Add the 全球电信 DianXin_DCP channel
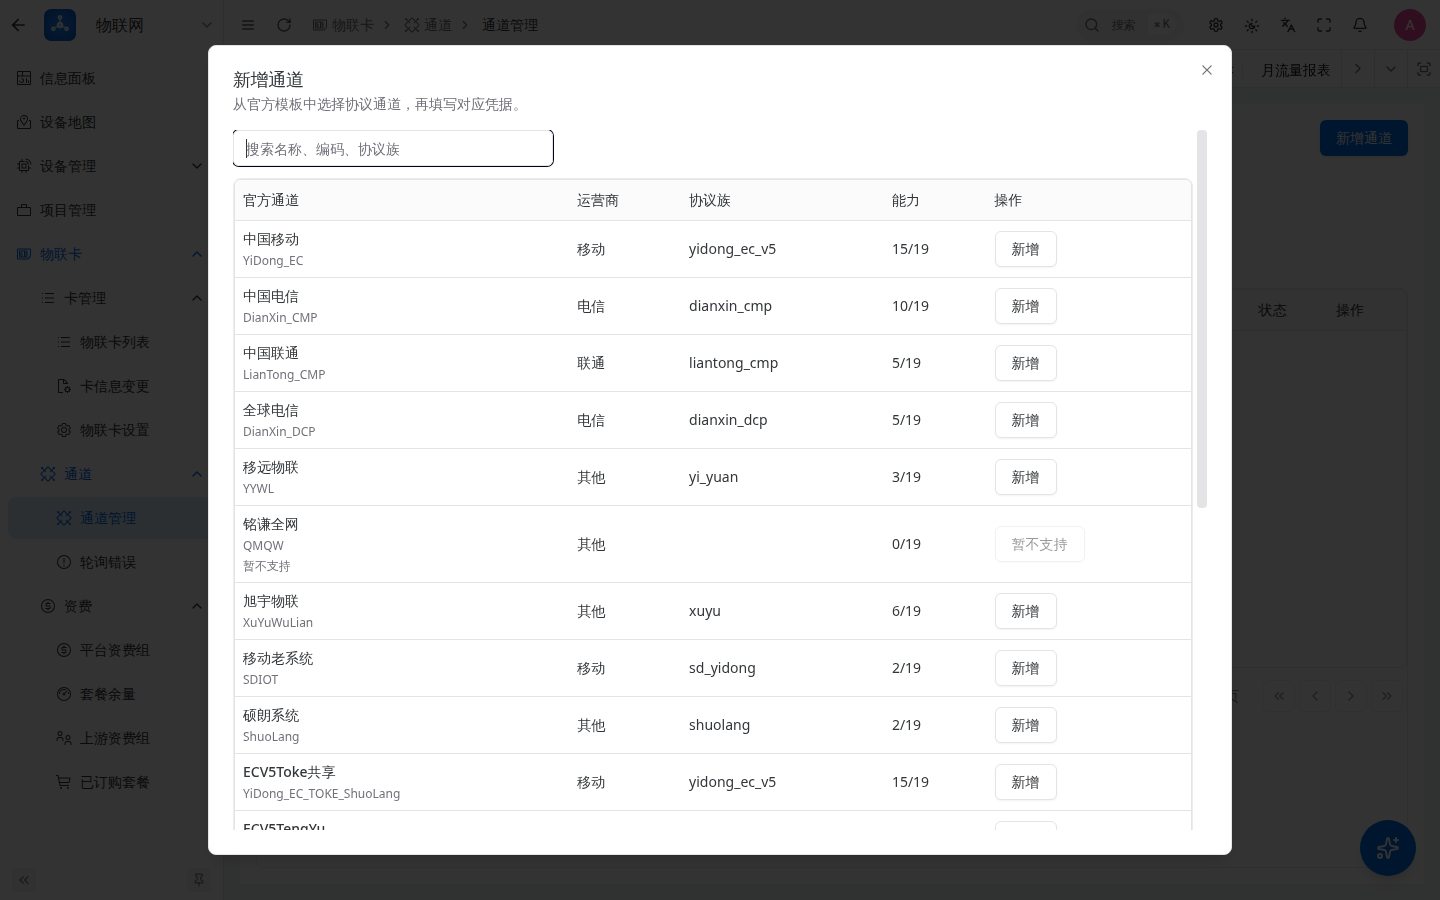The height and width of the screenshot is (900, 1440). (1025, 420)
